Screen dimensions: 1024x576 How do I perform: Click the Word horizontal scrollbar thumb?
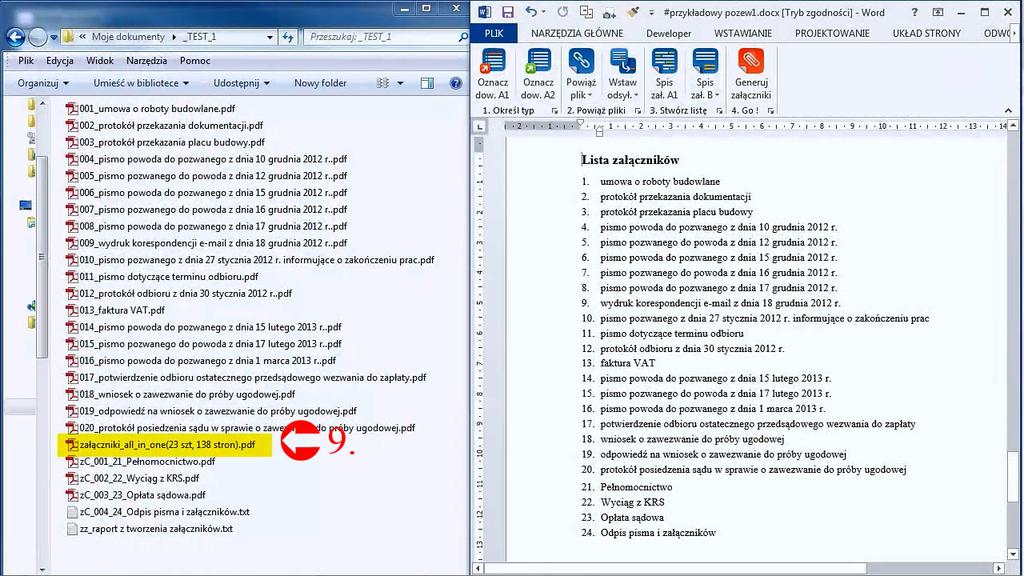[x=675, y=569]
